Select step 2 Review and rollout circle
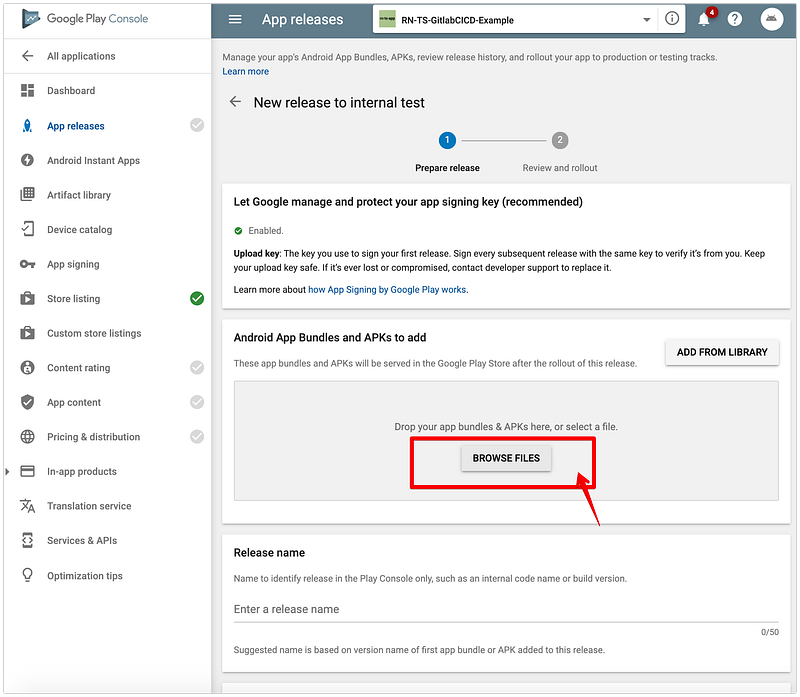This screenshot has height=697, width=800. pyautogui.click(x=560, y=140)
